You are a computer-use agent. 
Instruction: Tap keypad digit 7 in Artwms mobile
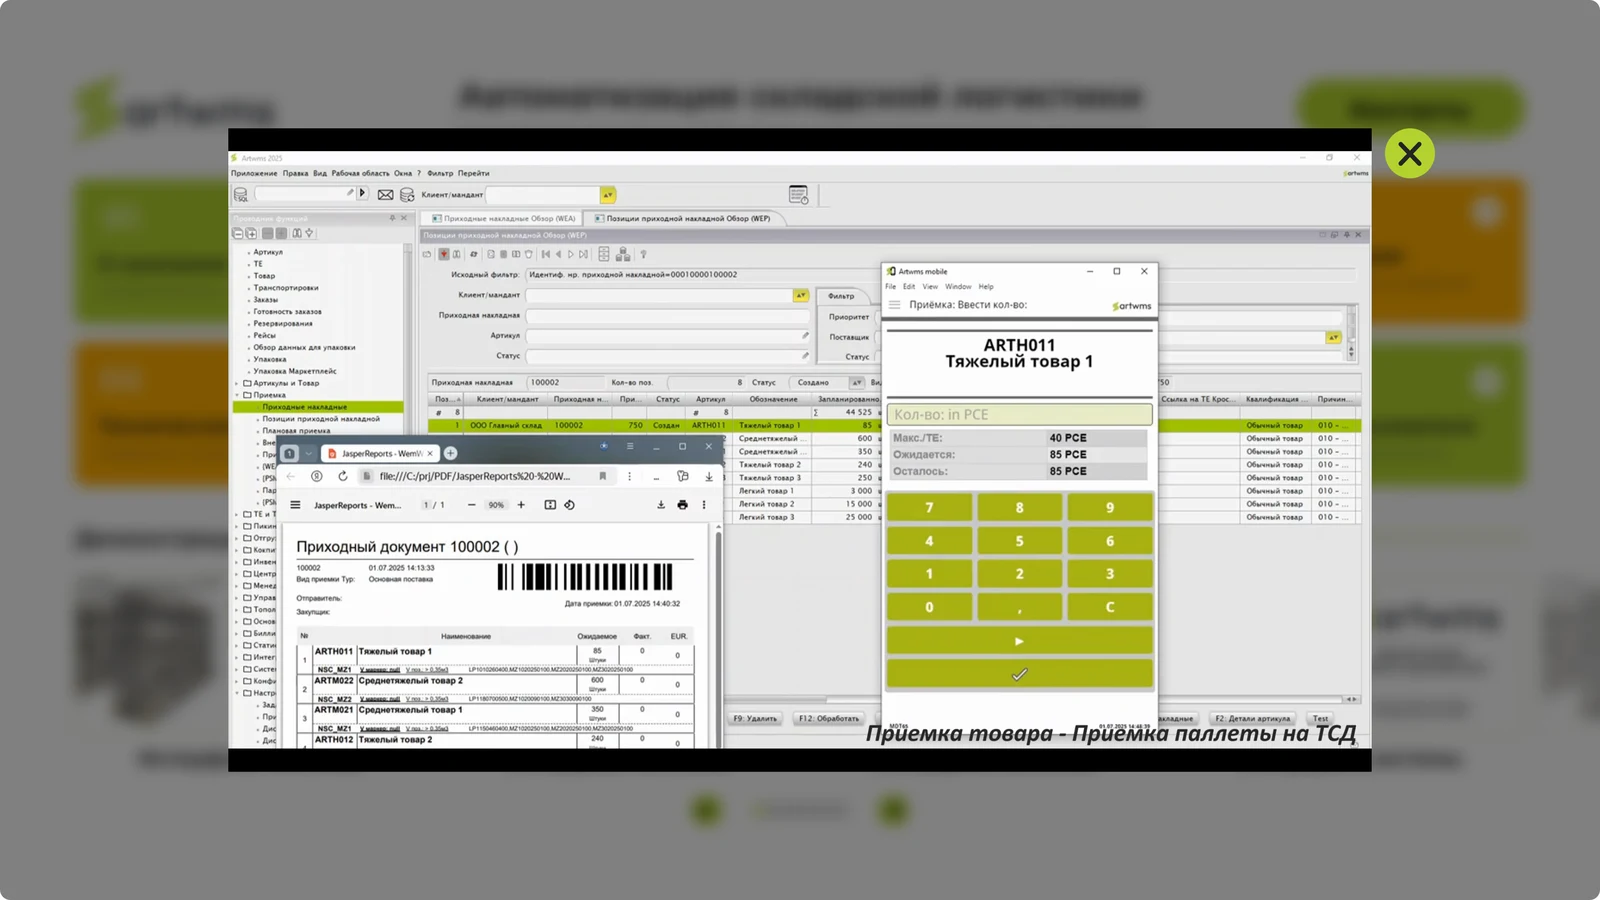pyautogui.click(x=929, y=508)
